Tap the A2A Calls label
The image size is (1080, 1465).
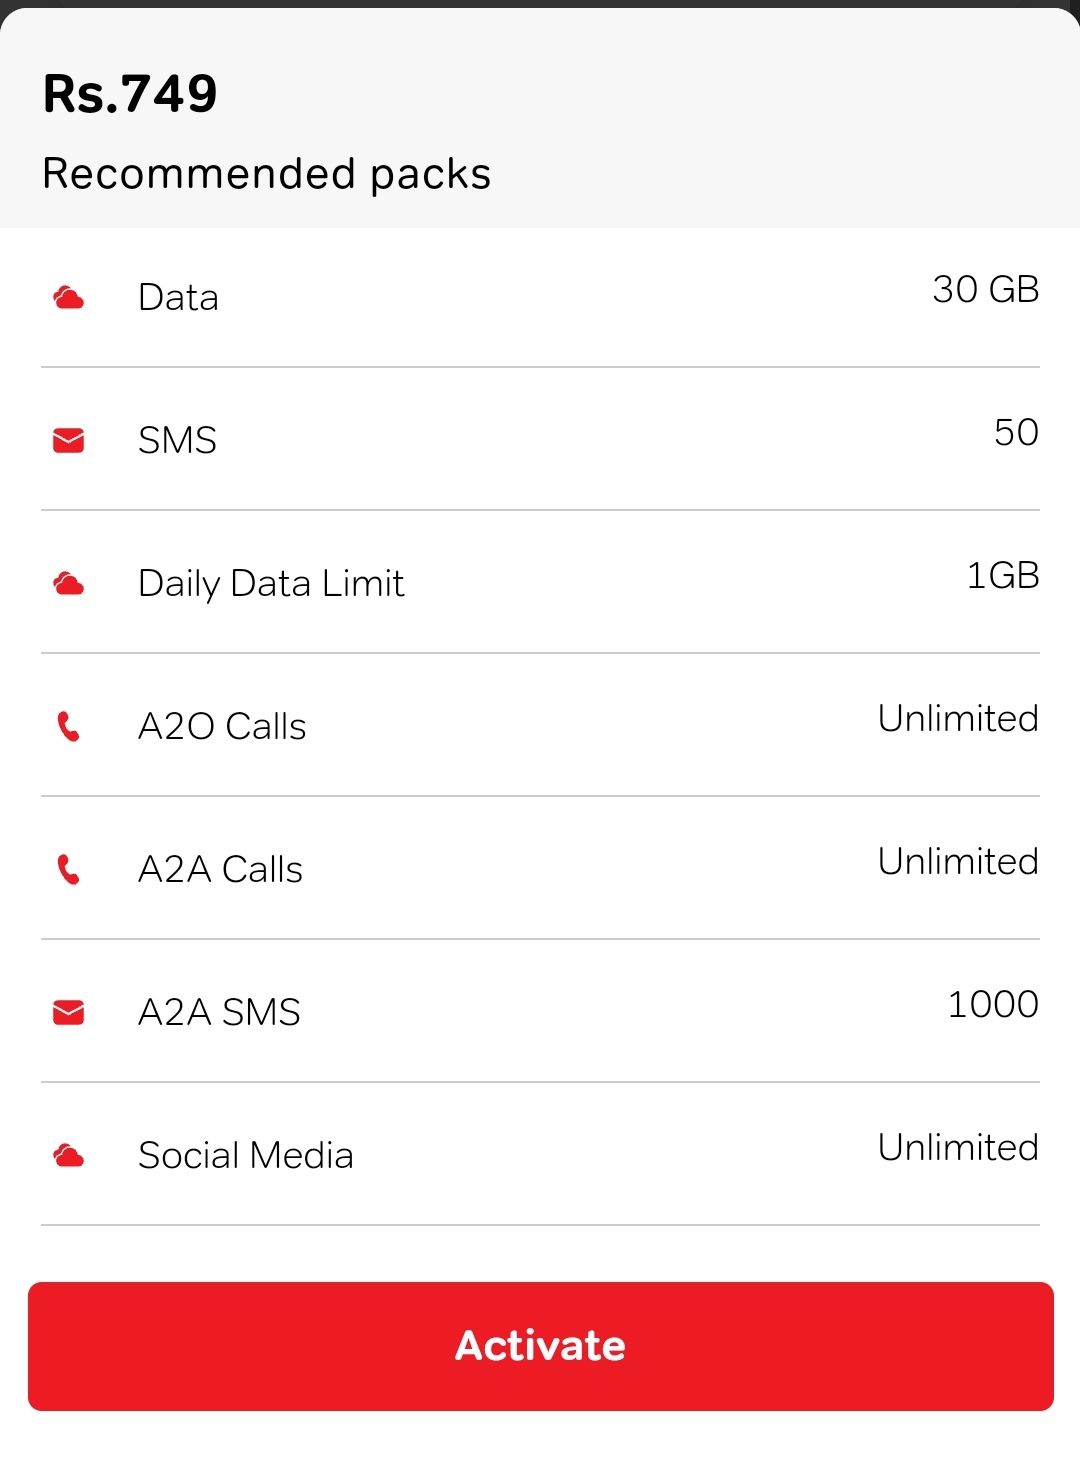(x=220, y=869)
